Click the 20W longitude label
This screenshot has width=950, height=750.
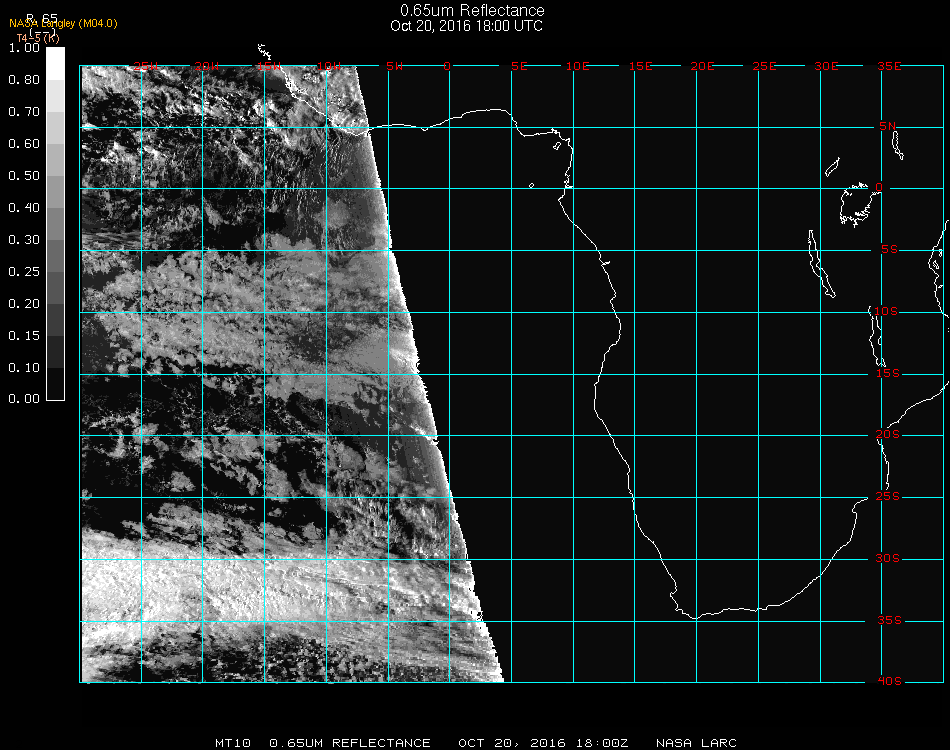click(207, 66)
